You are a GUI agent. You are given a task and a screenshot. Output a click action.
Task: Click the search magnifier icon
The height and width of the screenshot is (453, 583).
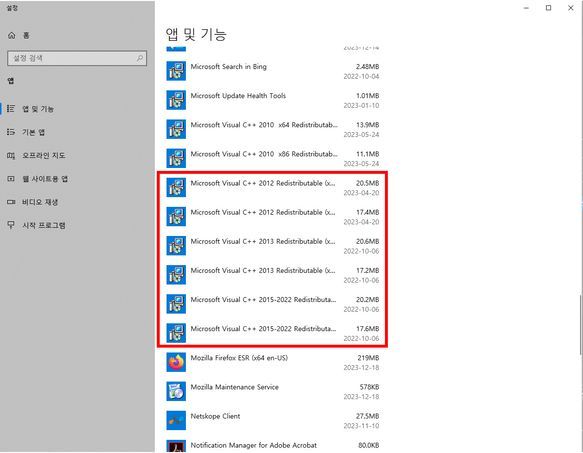[x=140, y=58]
